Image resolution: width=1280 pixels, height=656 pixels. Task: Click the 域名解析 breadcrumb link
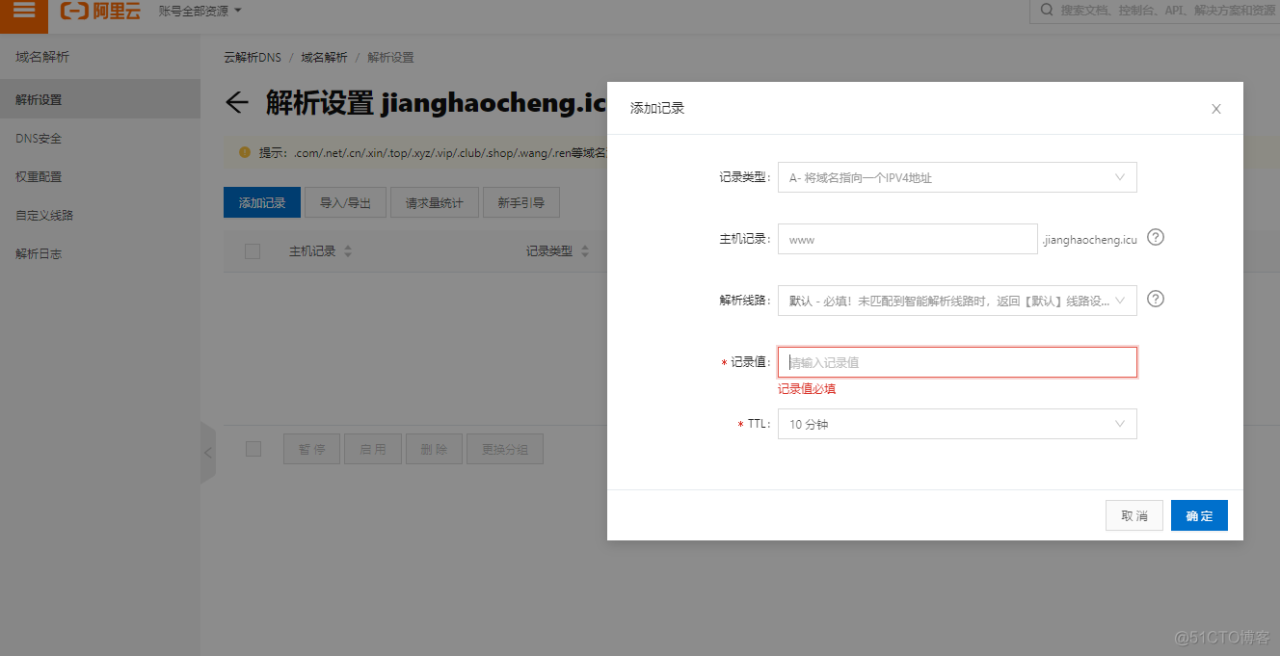click(x=324, y=58)
